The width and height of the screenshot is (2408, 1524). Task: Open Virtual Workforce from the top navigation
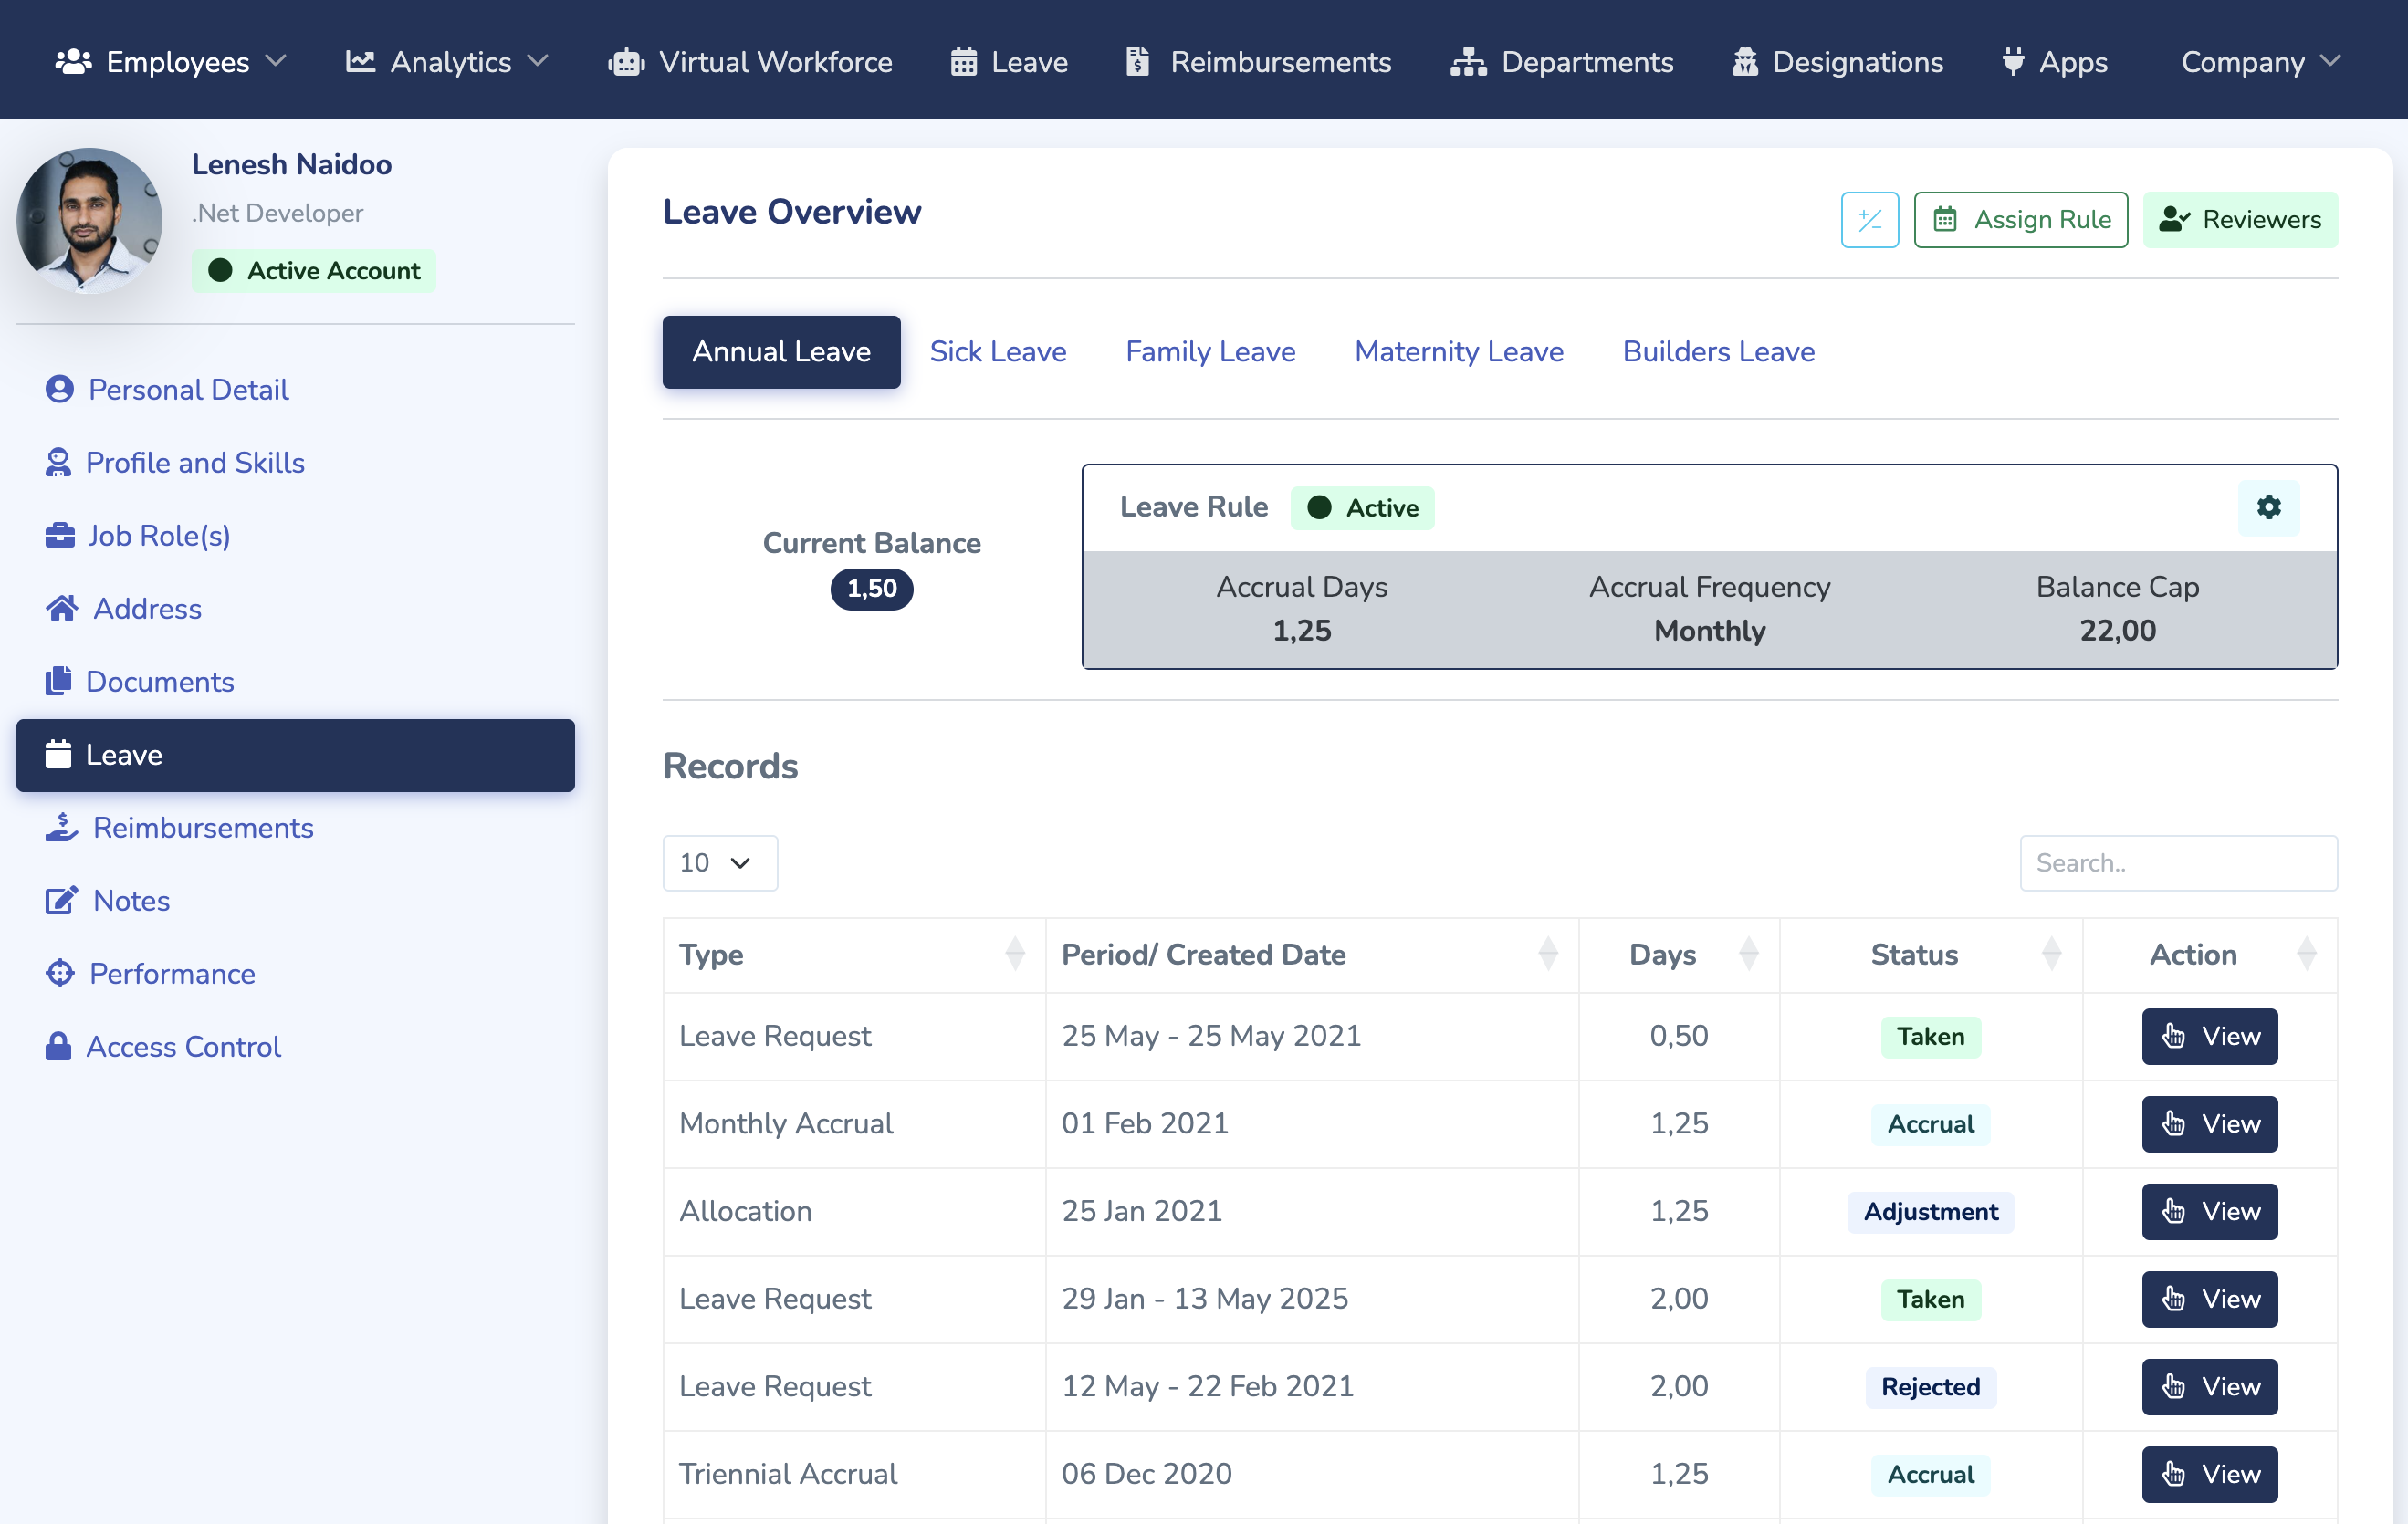[x=750, y=62]
